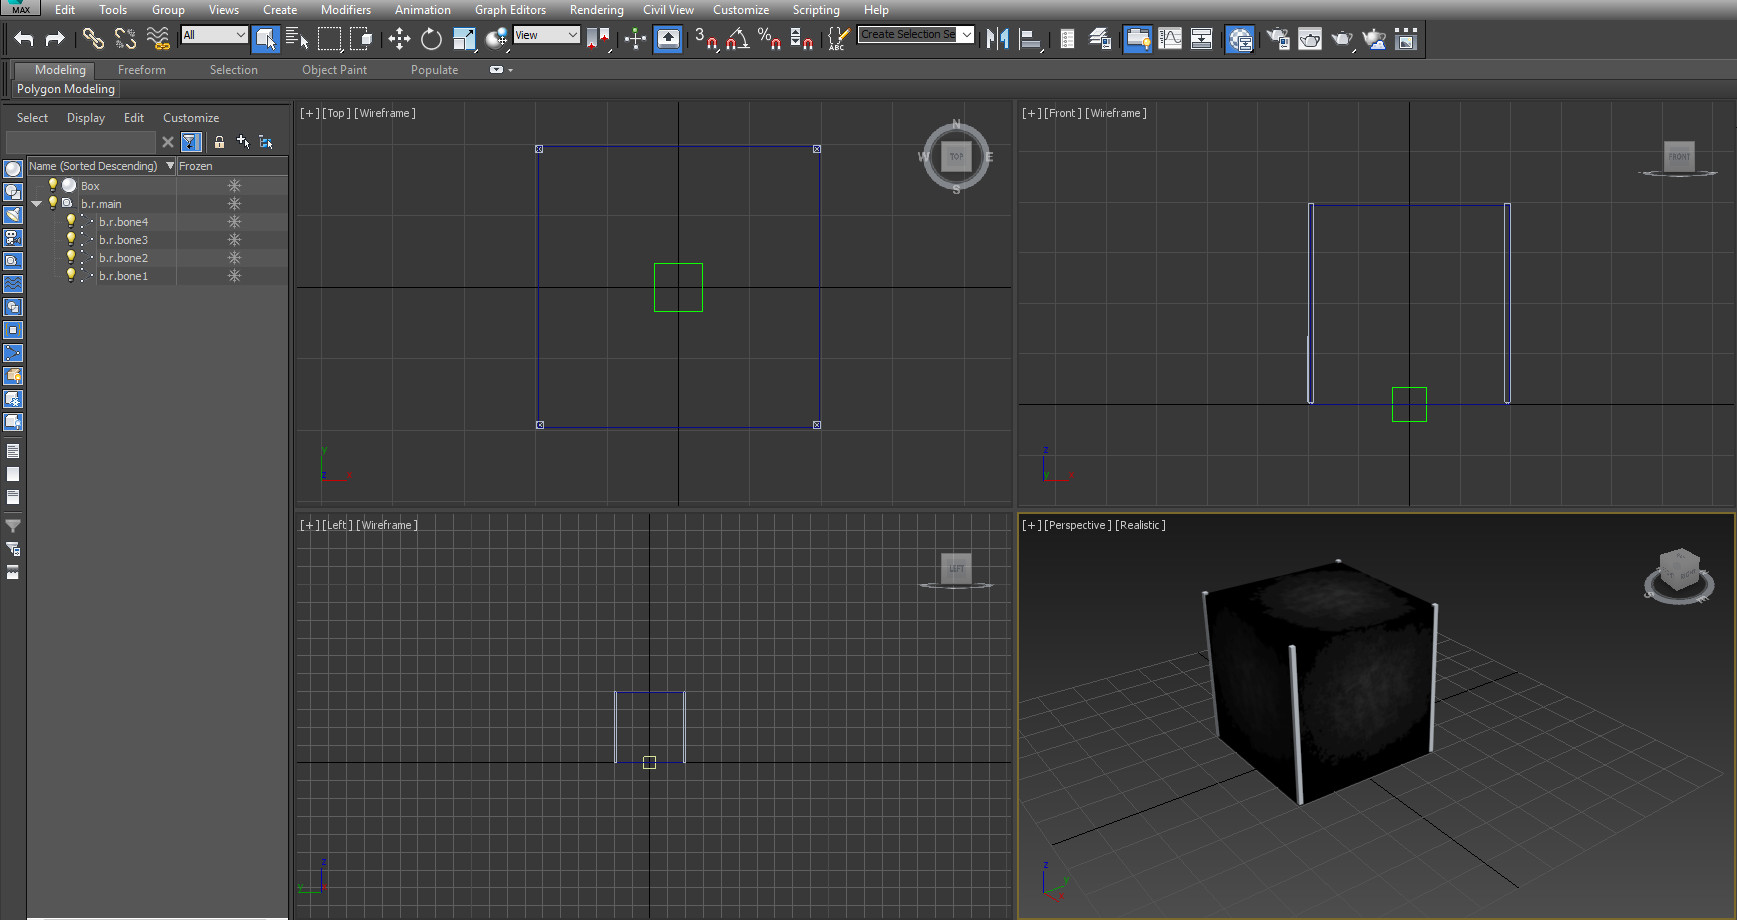
Task: Open the Scene Explorer Display menu
Action: 86,118
